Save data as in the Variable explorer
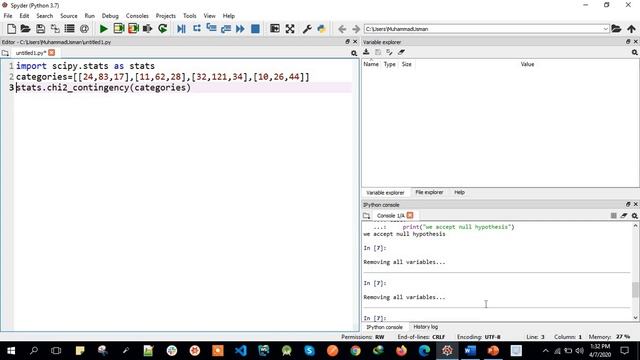Screen dimensions: 640x360 [389, 52]
